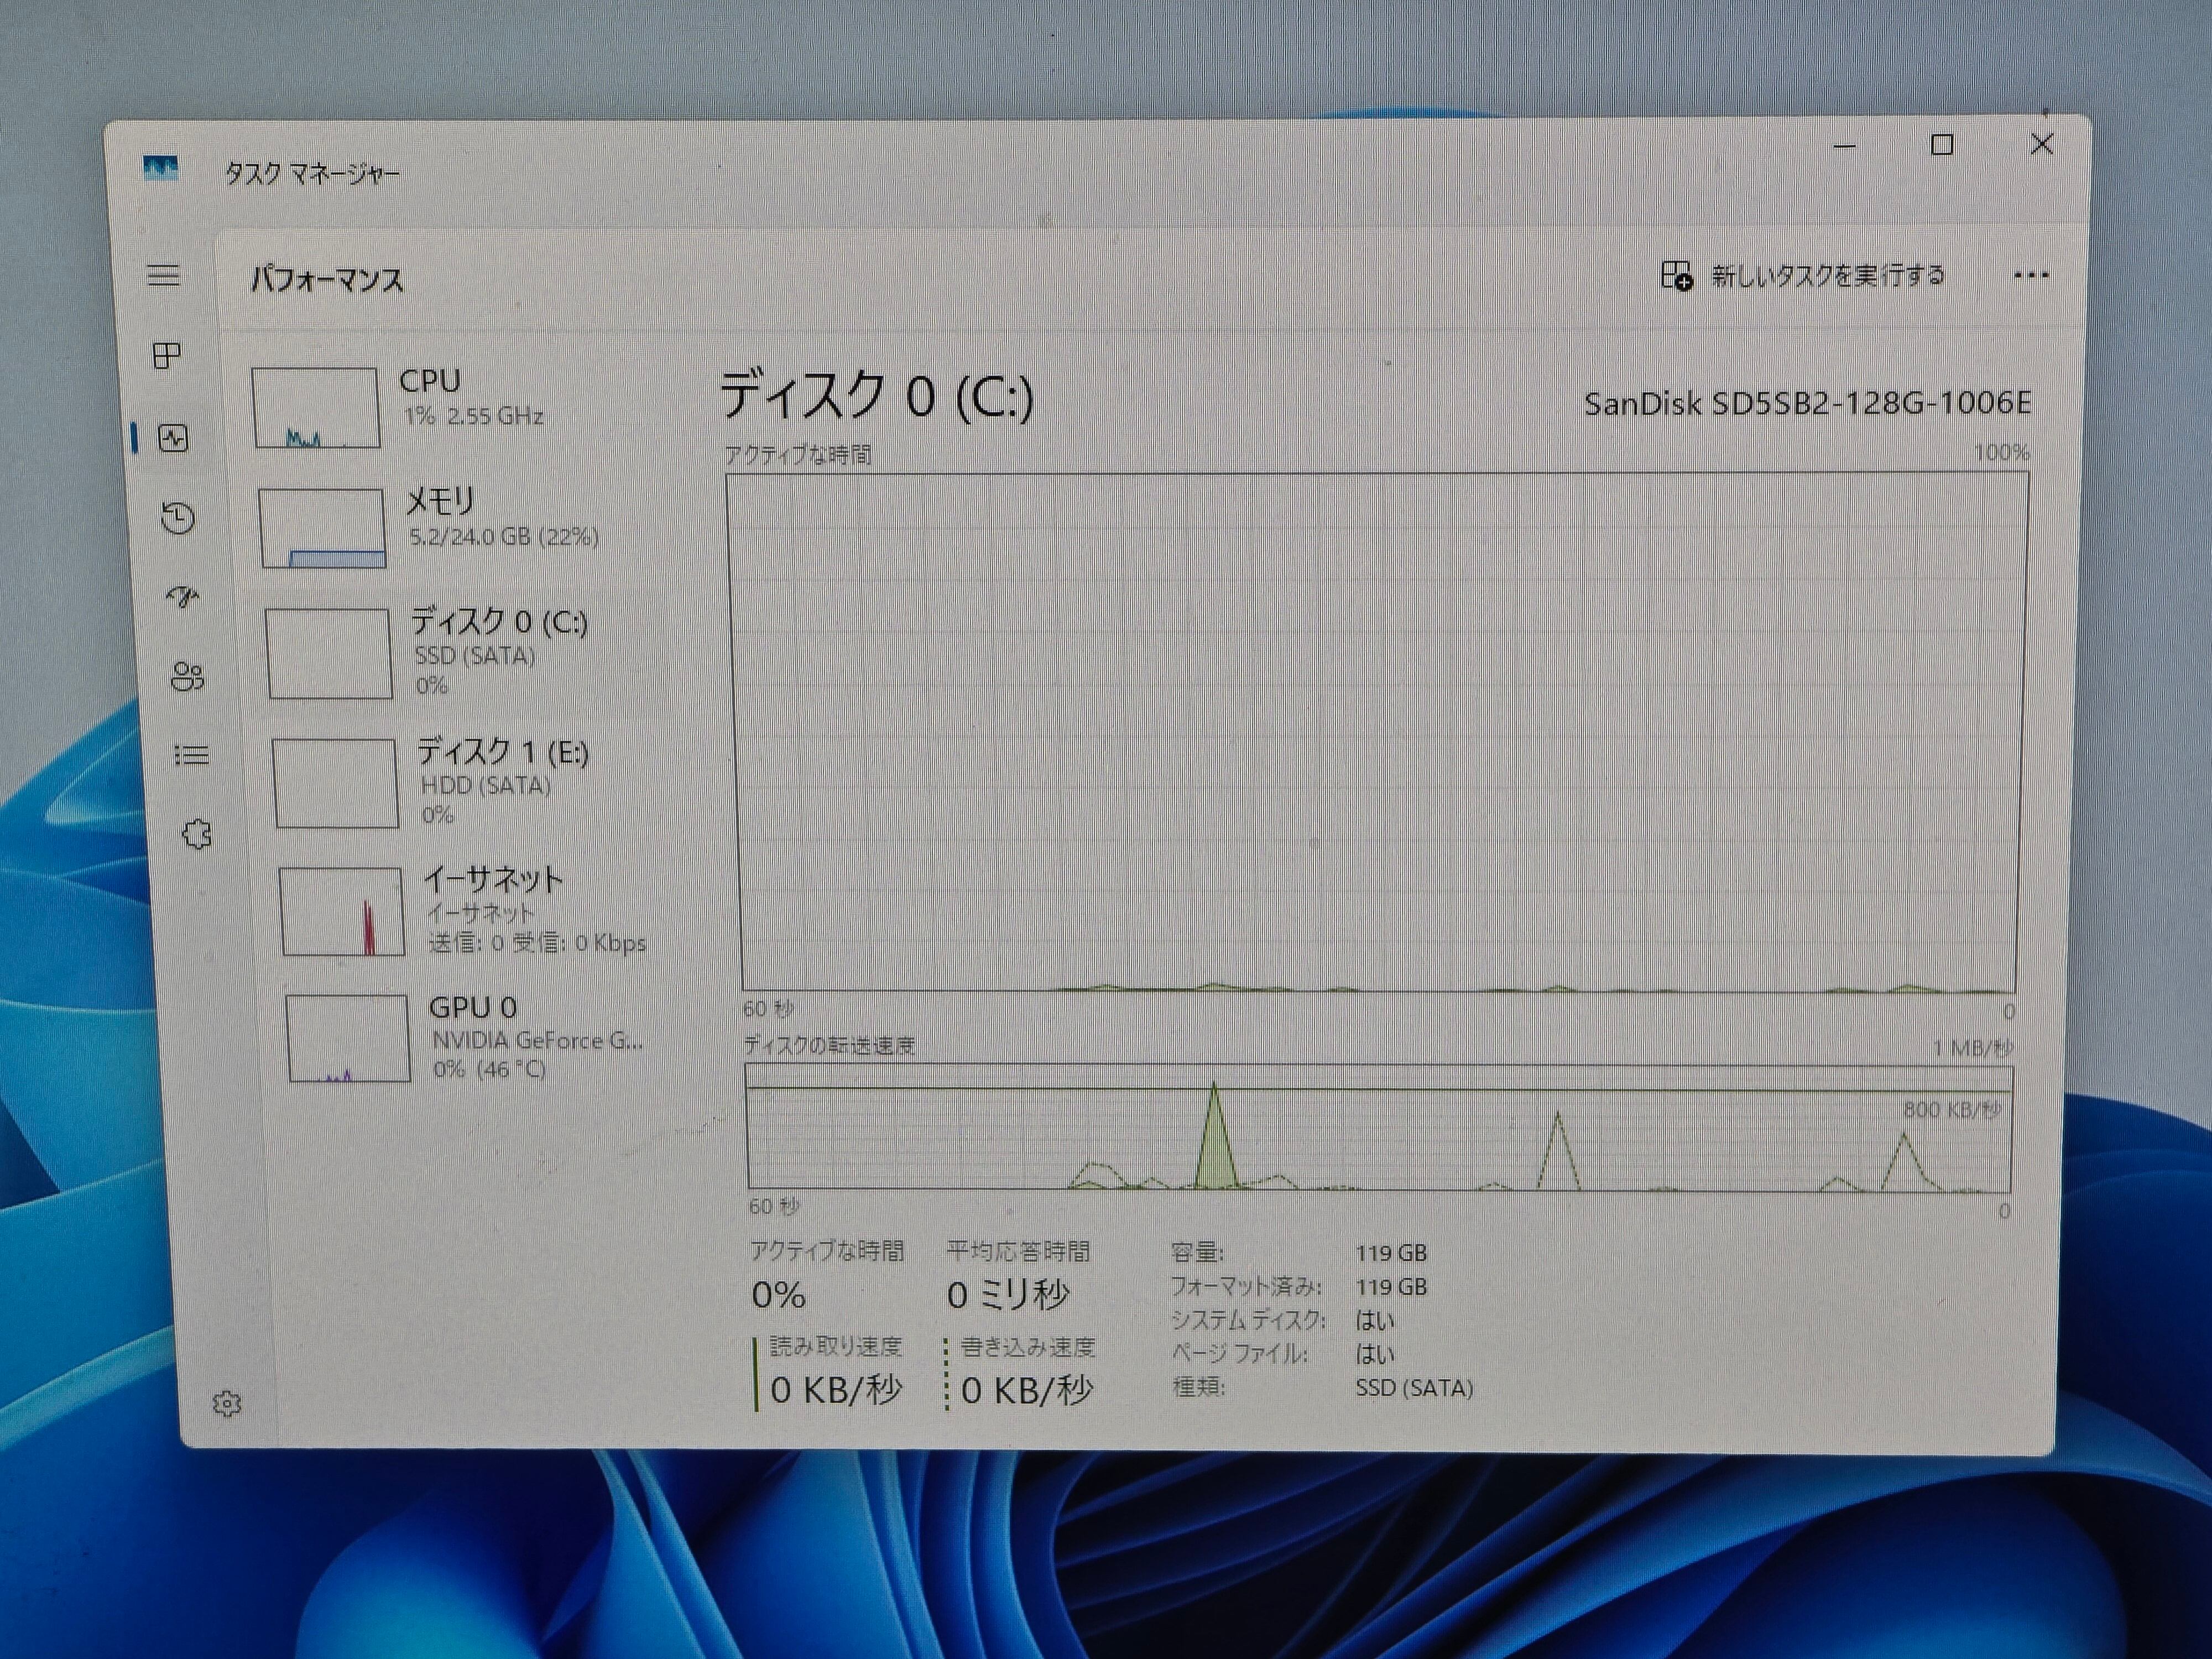
Task: Open the three-dot more options menu
Action: tap(2030, 276)
